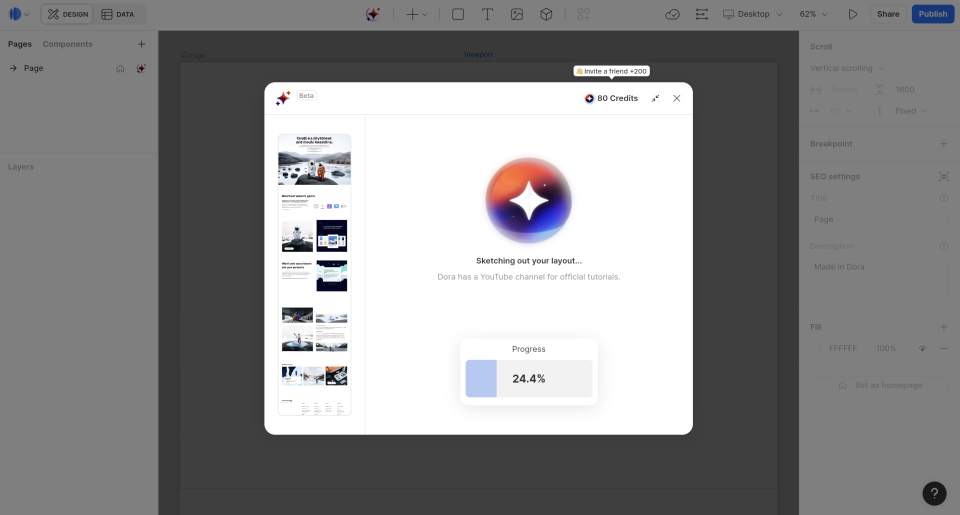Open the Desktop device dropdown

(752, 14)
